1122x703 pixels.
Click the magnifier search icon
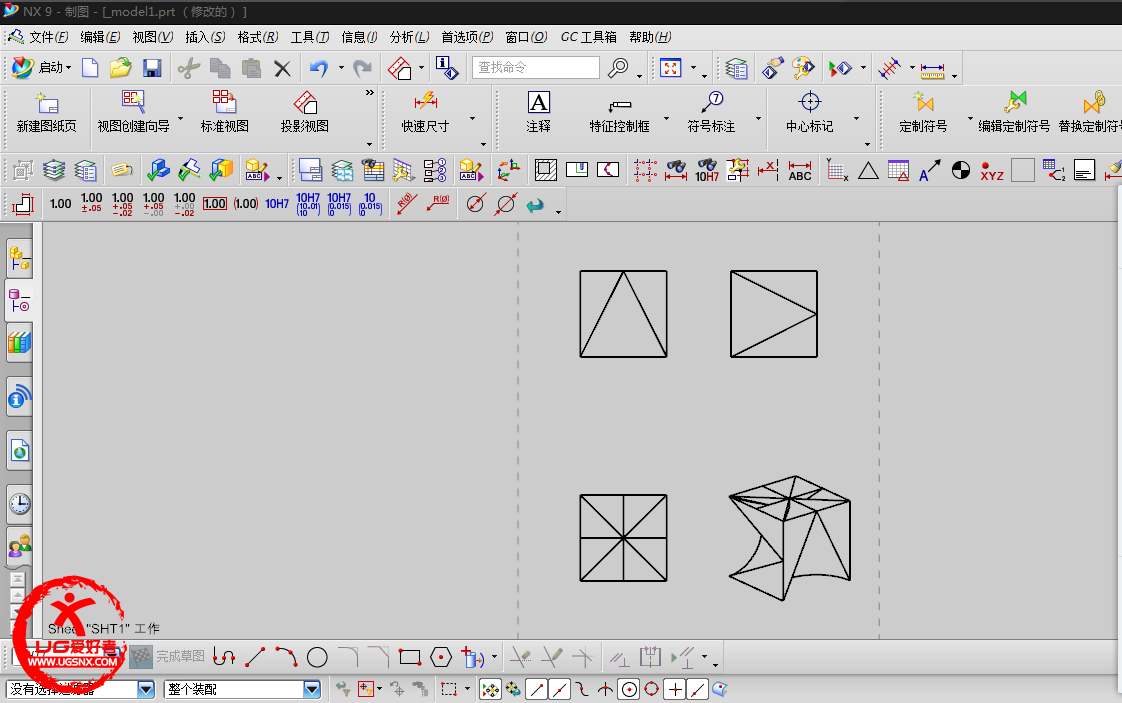click(x=618, y=68)
